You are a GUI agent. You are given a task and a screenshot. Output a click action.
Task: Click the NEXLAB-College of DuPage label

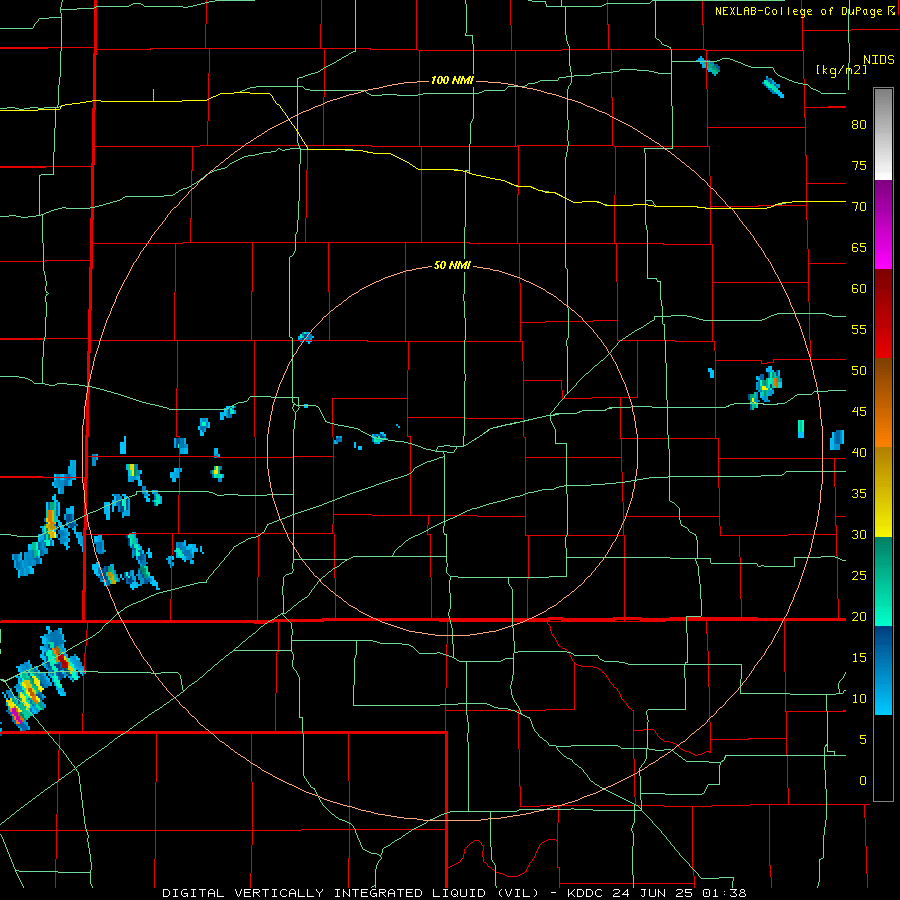(x=798, y=11)
